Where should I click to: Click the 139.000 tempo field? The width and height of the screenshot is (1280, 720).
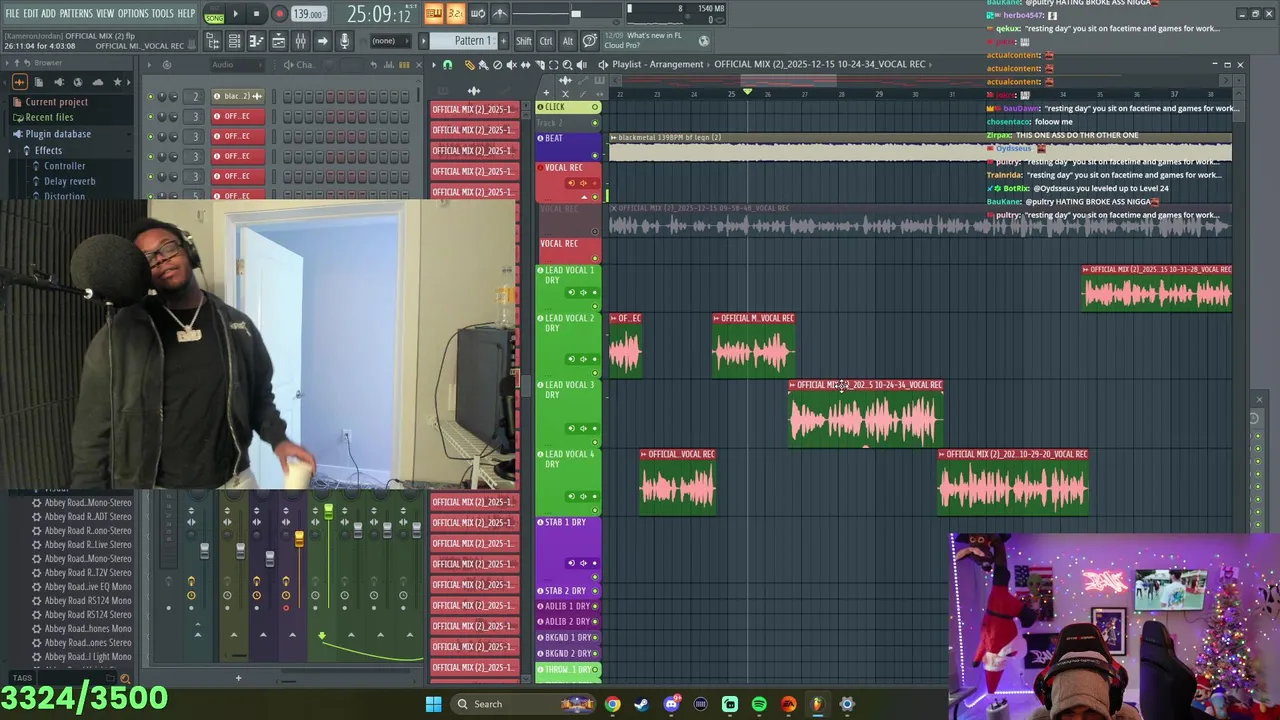click(309, 14)
